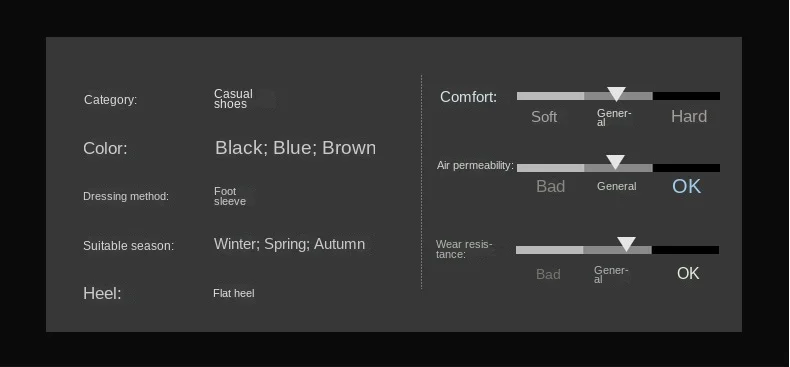Click the Air permeability slider triangle marker
Screen dimensions: 790x367
[615, 162]
